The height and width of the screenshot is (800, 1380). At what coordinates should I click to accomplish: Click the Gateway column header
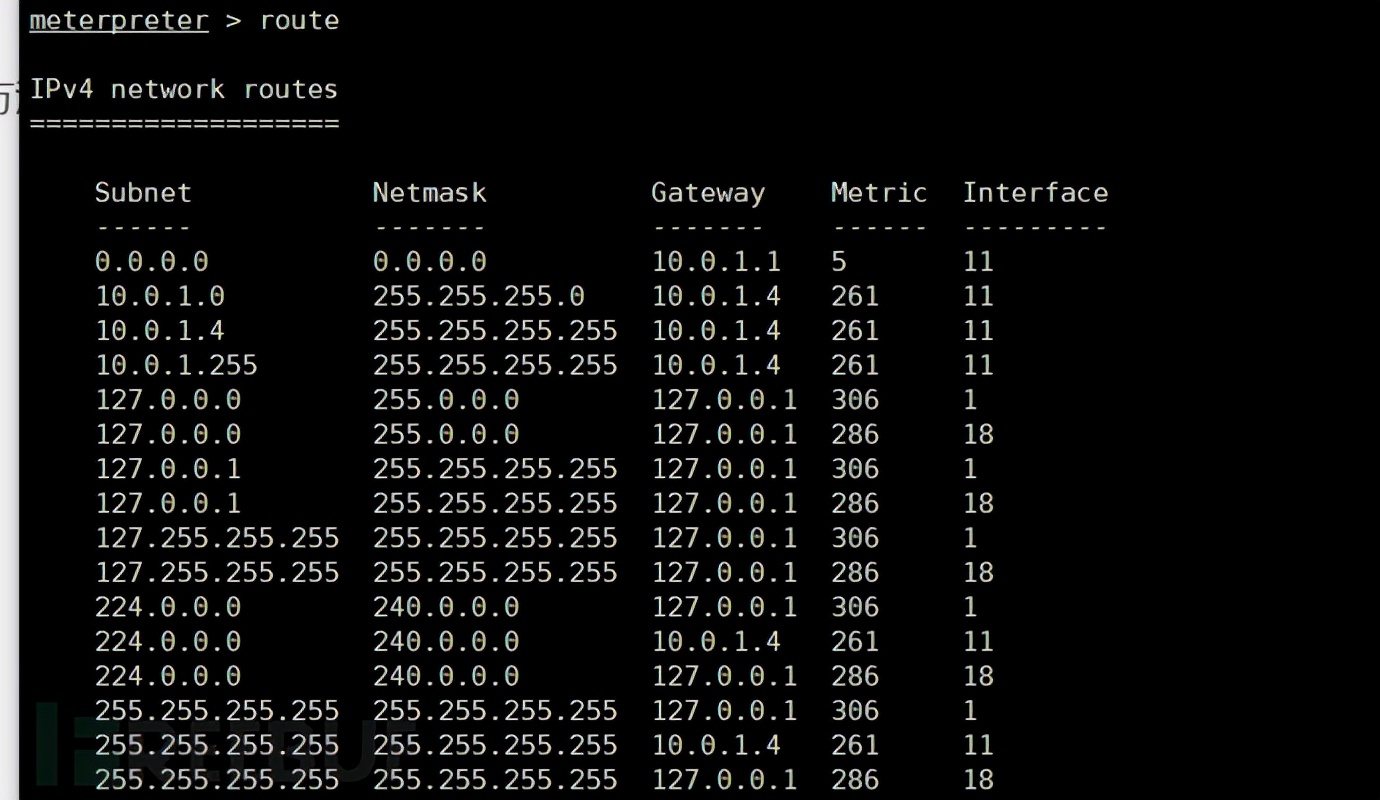tap(708, 193)
